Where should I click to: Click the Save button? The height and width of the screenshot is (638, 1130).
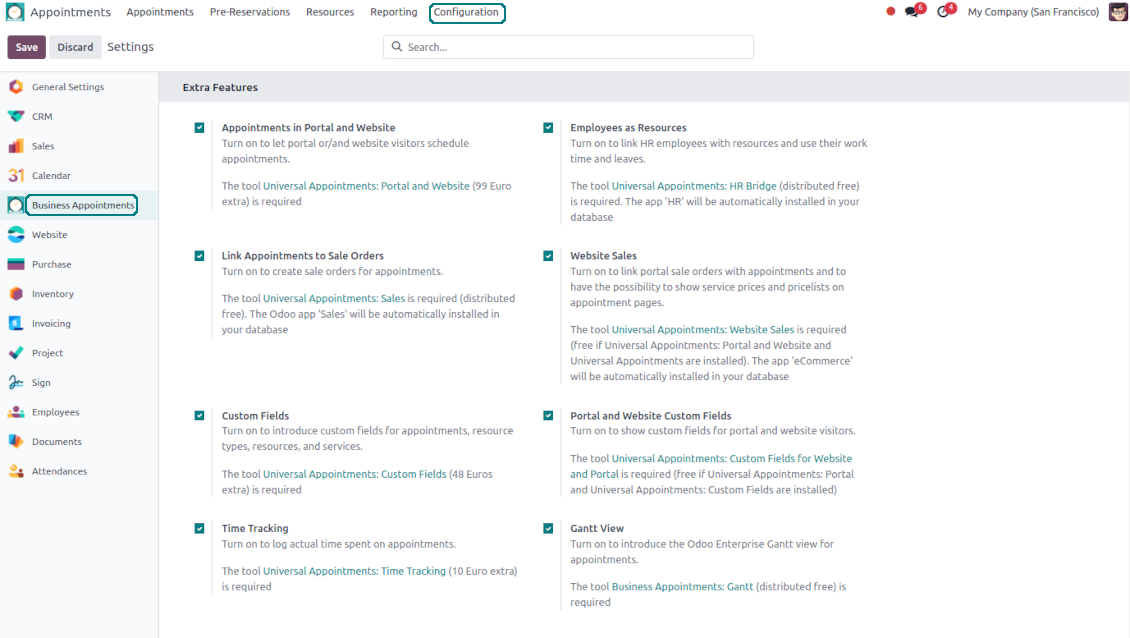coord(27,47)
